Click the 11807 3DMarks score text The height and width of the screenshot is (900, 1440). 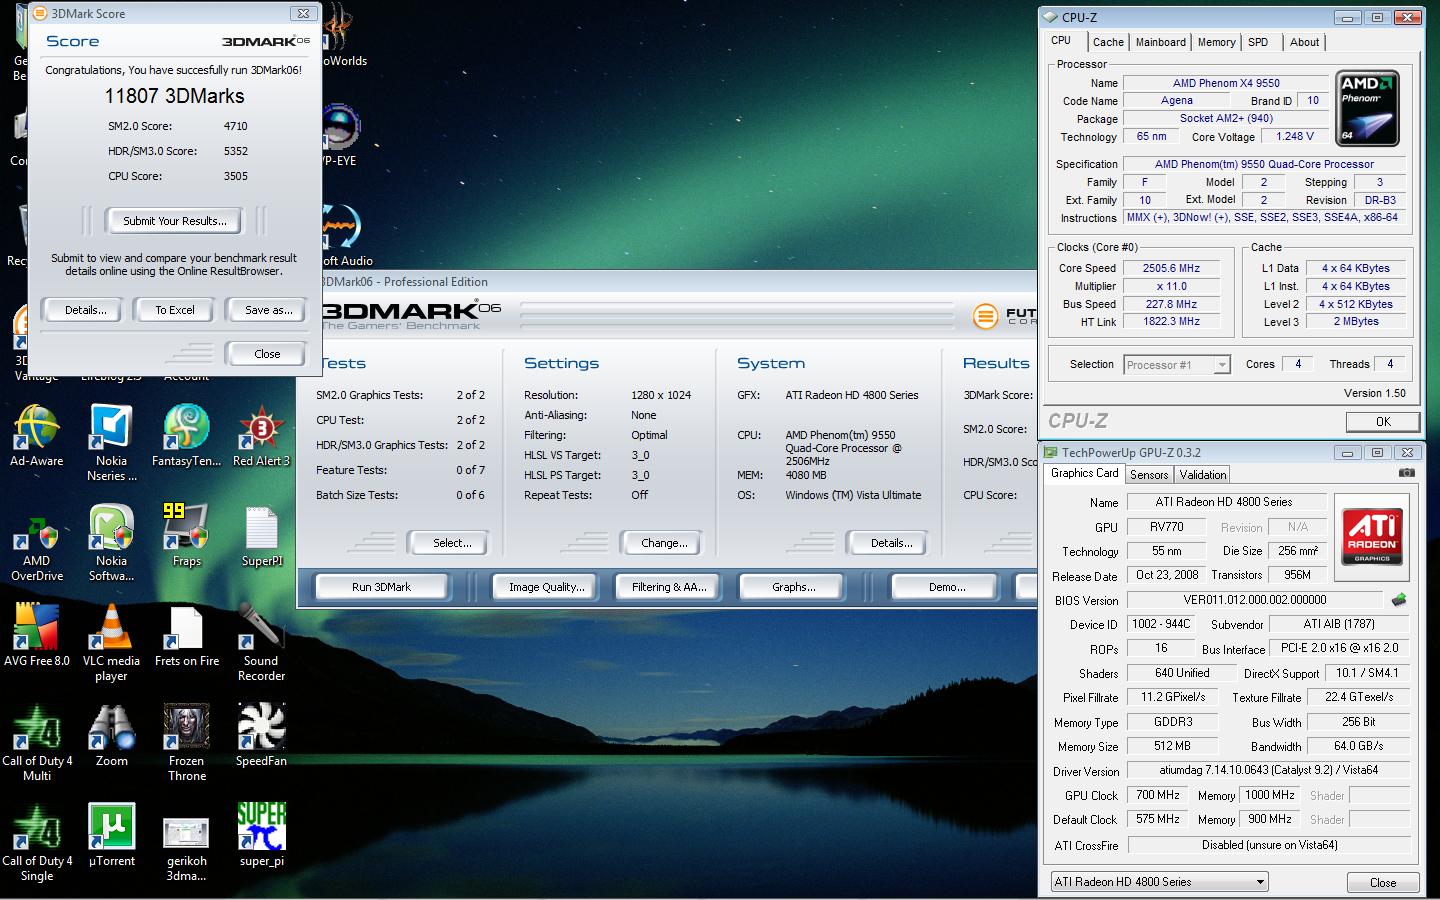[175, 96]
